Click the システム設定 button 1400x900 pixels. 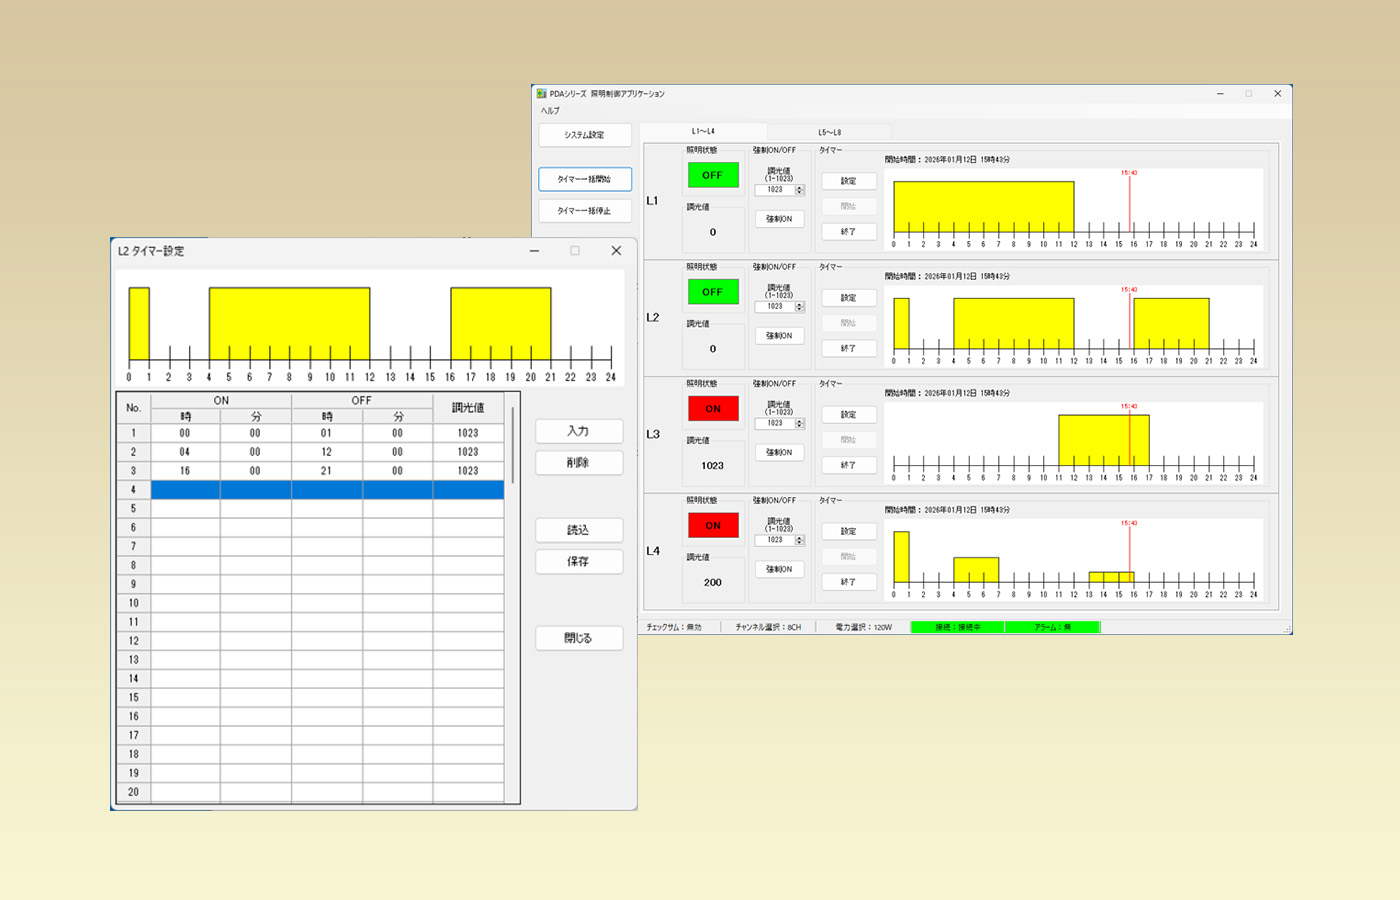click(584, 135)
